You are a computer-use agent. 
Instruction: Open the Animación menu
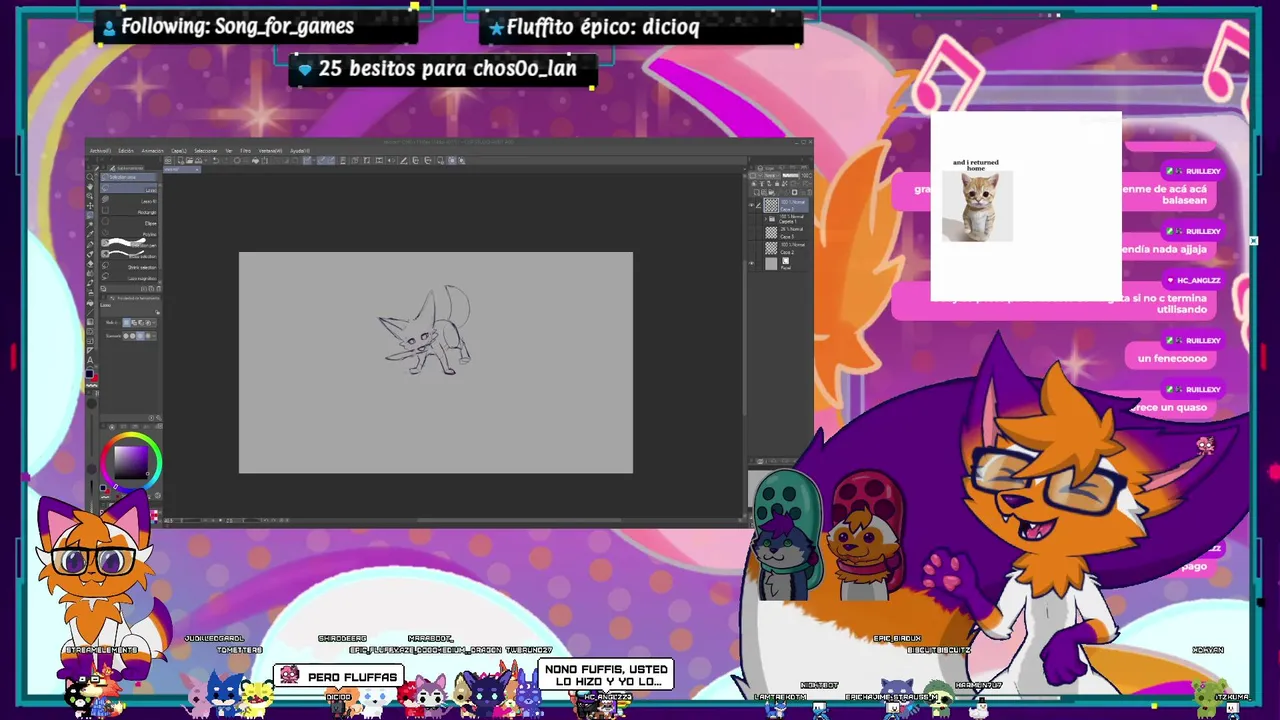point(153,151)
